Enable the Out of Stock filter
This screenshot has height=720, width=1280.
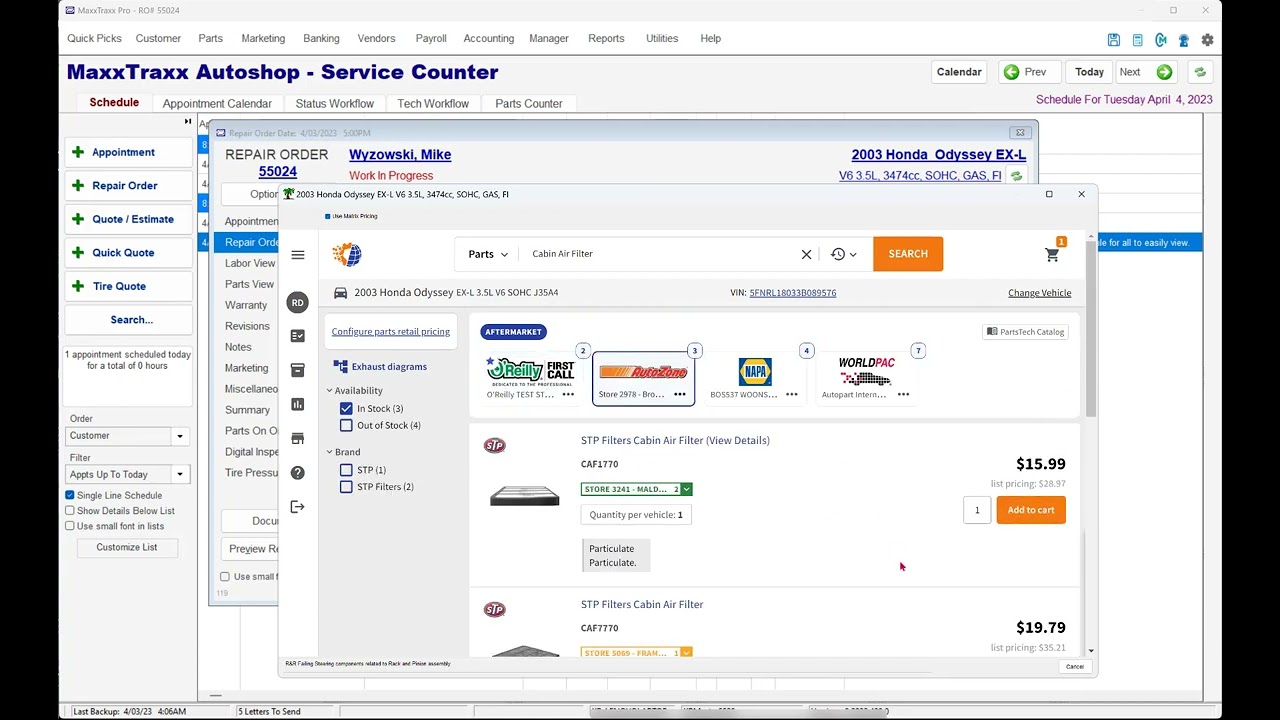(346, 425)
